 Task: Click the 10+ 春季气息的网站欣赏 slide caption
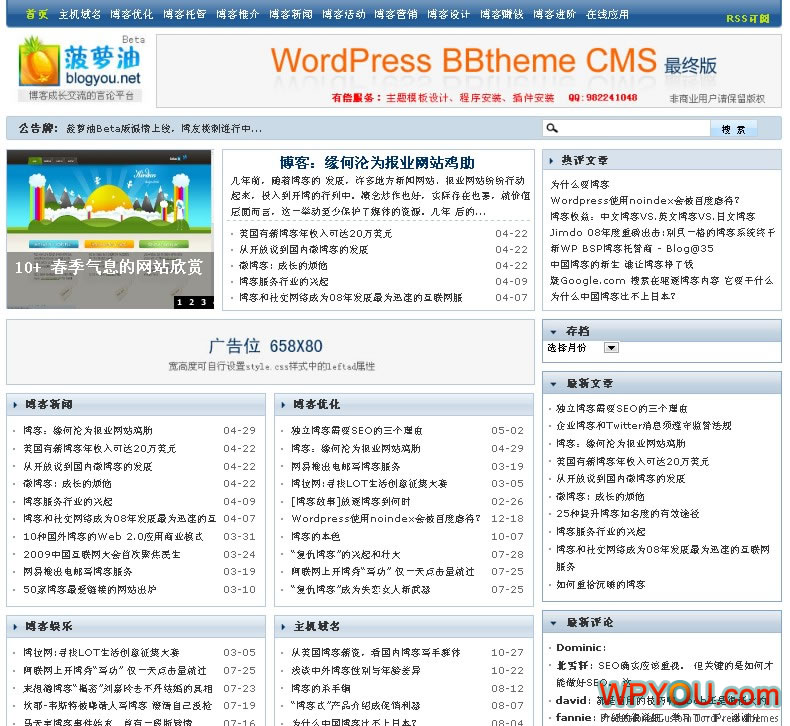click(x=109, y=267)
